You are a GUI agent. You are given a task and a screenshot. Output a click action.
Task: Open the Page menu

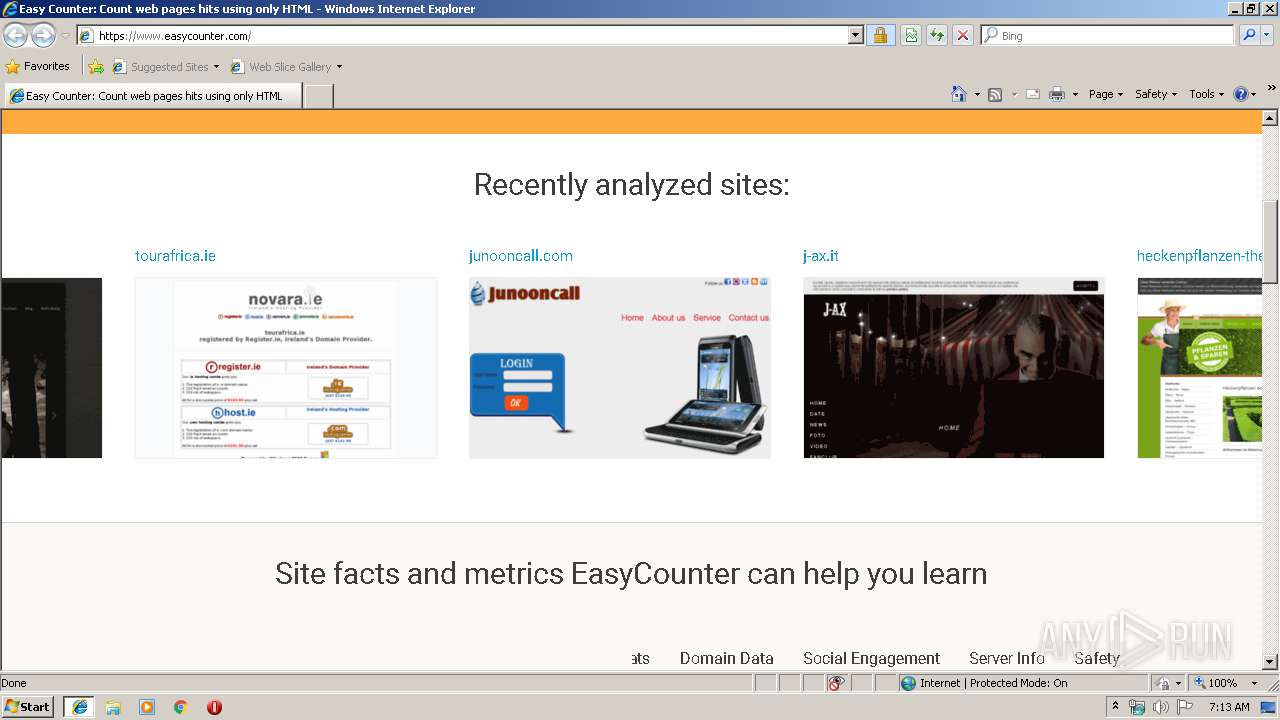click(x=1106, y=94)
